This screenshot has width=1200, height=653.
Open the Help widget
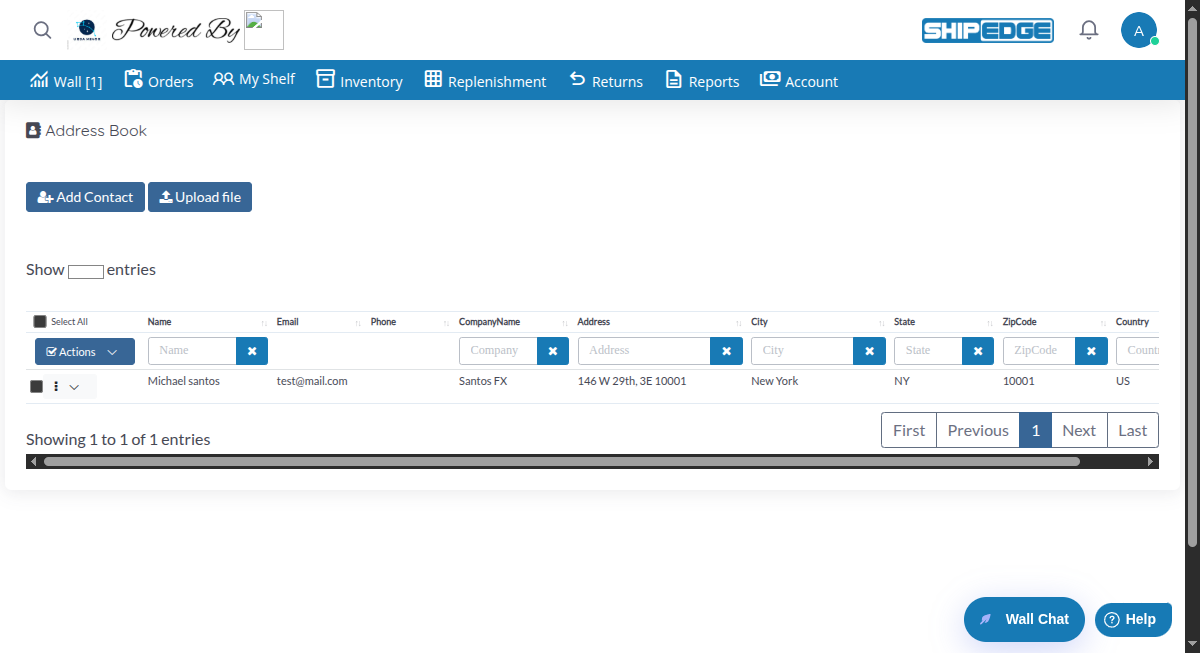coord(1133,619)
